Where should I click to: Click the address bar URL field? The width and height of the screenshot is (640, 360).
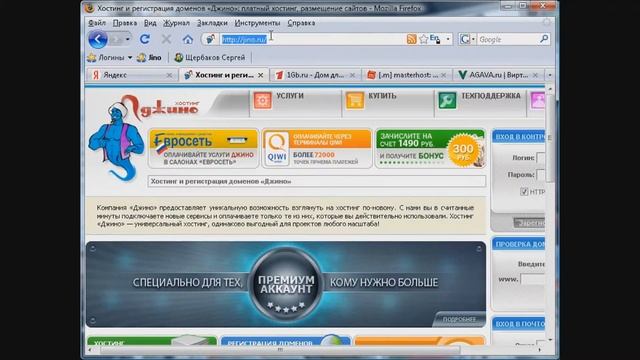coord(311,39)
